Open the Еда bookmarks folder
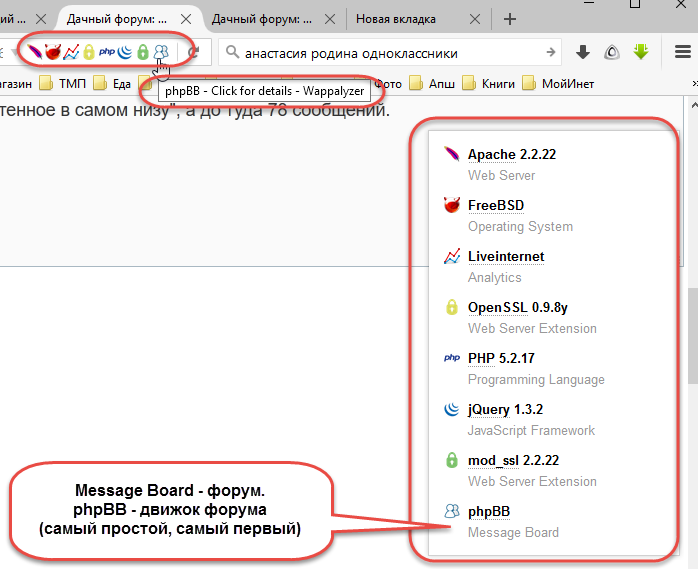Viewport: 698px width, 569px height. click(x=112, y=84)
